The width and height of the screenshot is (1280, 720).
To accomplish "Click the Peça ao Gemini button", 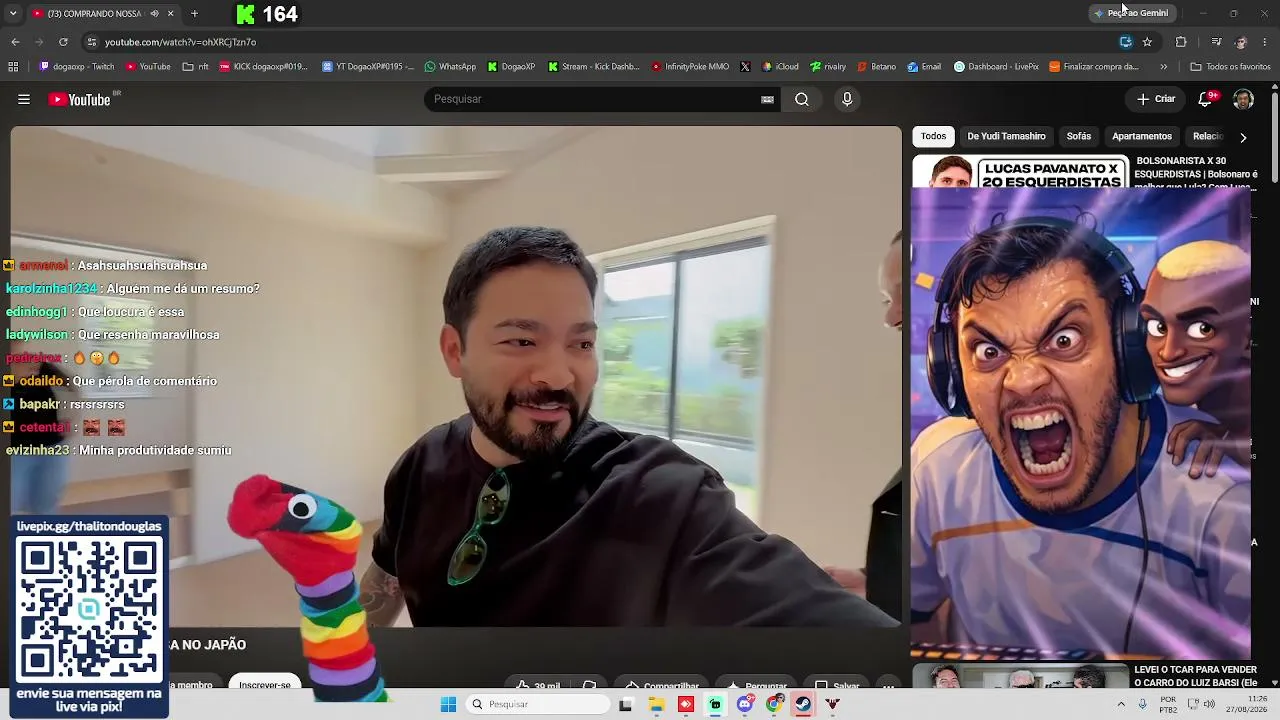I will (1132, 13).
